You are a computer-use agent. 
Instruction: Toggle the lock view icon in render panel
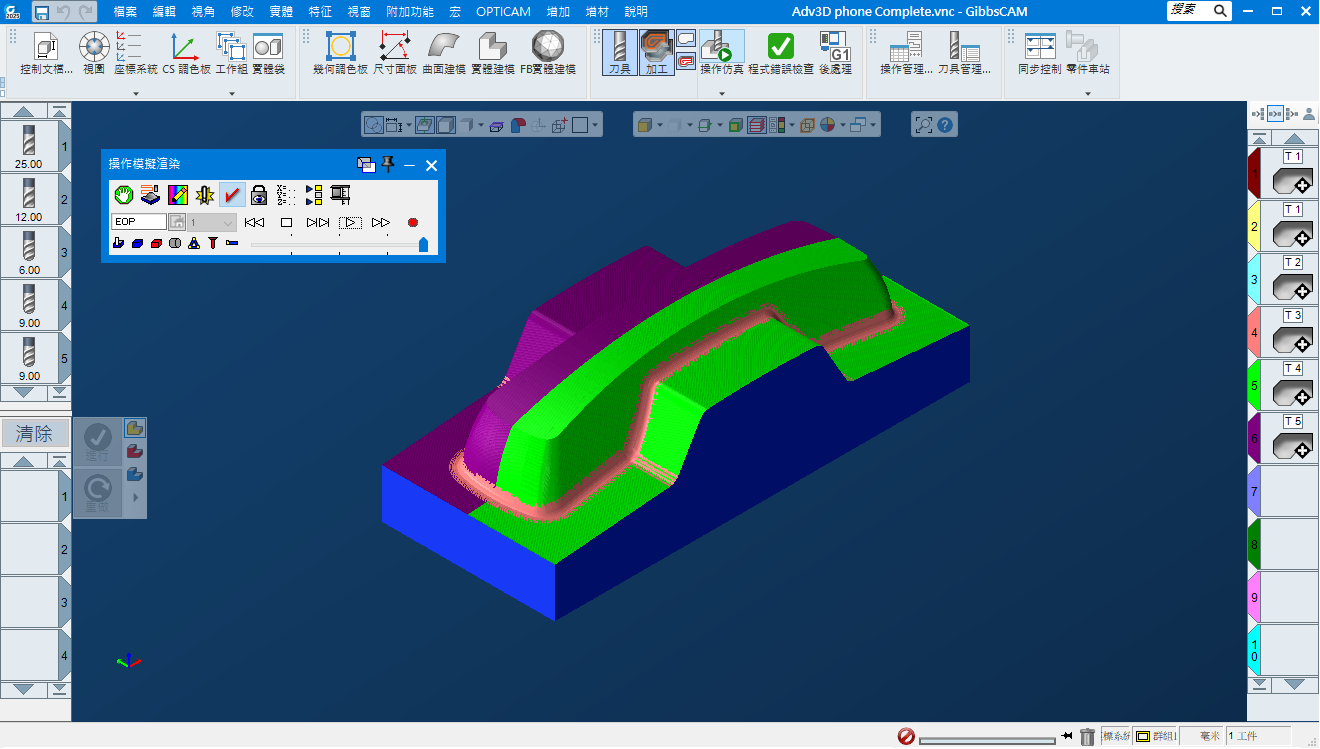[x=259, y=195]
